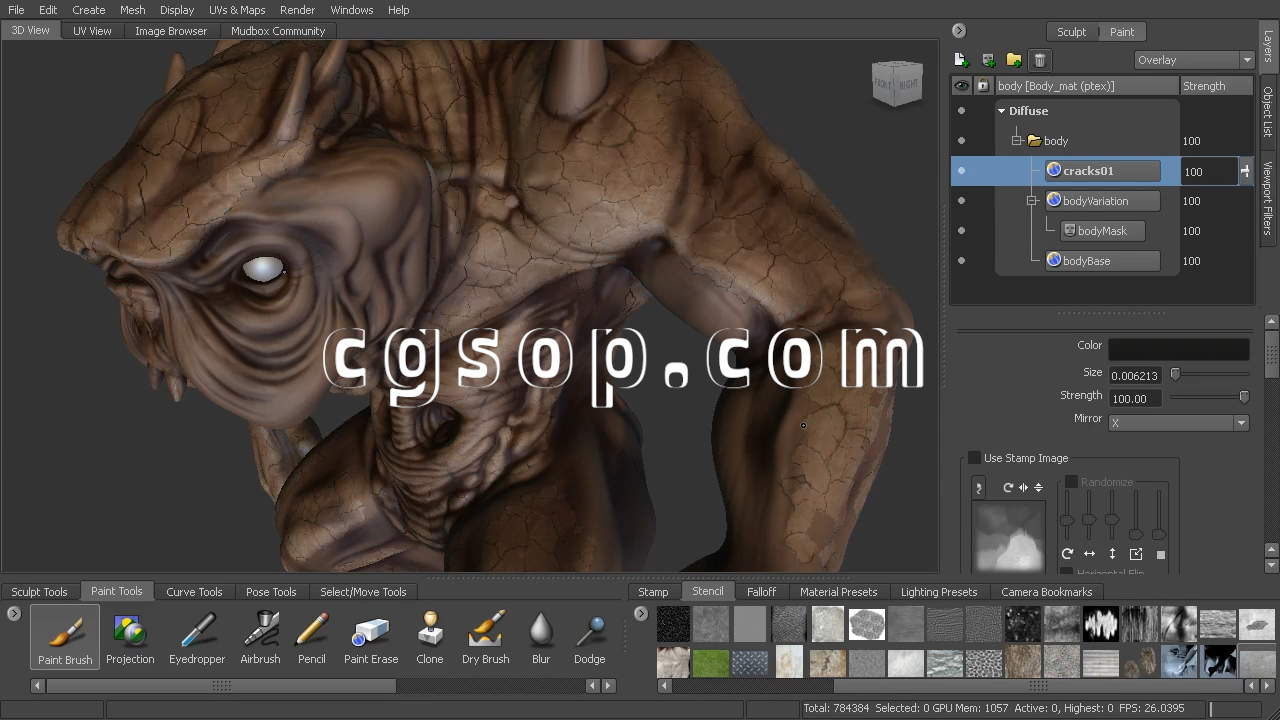Click the delete layer trash icon
This screenshot has height=720, width=1280.
tap(1039, 60)
